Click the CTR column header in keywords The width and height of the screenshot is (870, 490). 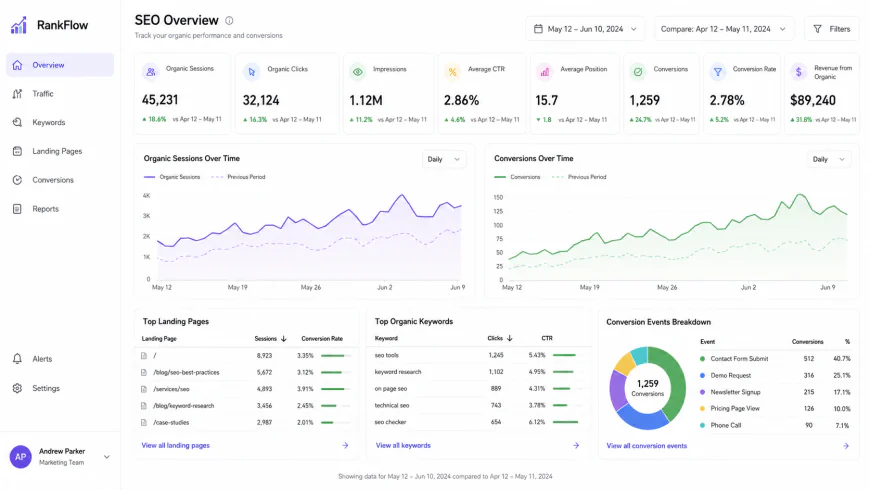547,339
